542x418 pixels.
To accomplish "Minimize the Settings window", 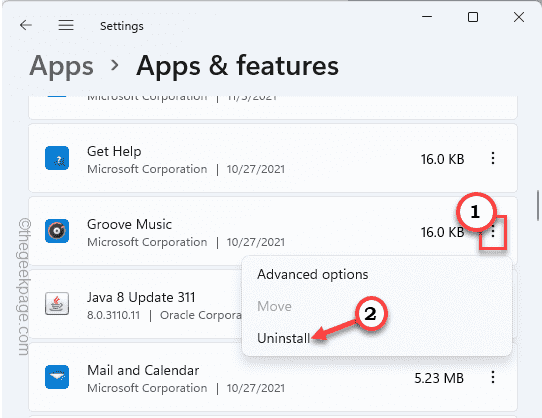I will 427,17.
